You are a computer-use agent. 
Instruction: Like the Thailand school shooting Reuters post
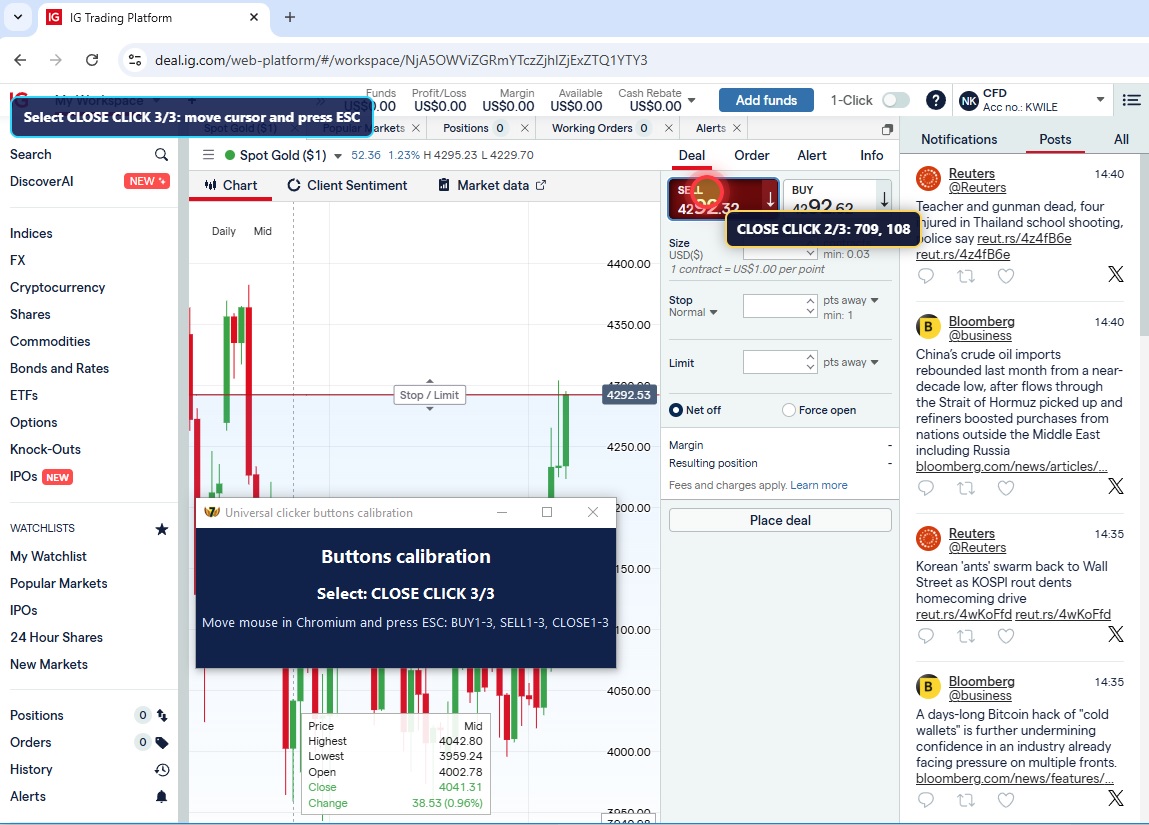tap(1006, 275)
